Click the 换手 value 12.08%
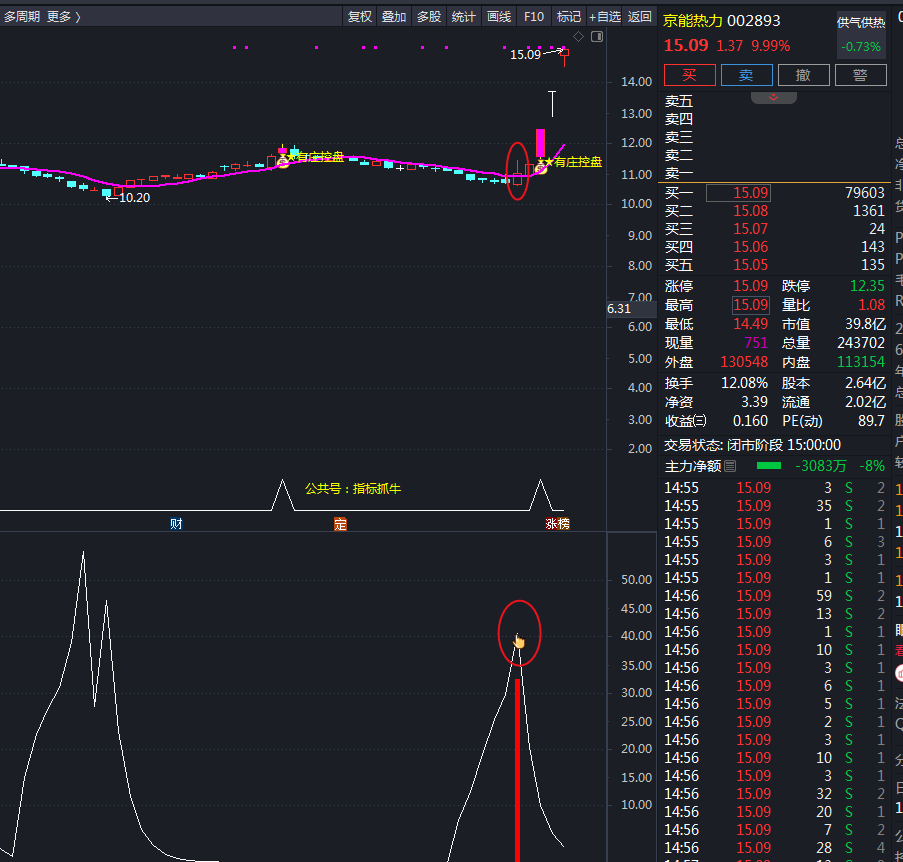903x862 pixels. click(x=745, y=383)
